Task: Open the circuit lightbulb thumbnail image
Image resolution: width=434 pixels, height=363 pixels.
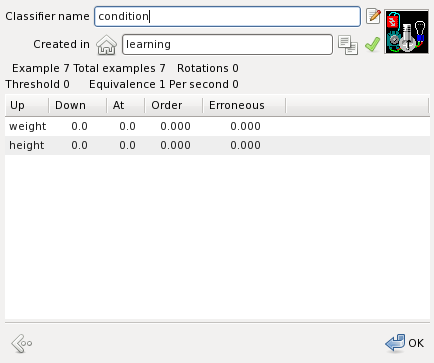Action: (407, 32)
